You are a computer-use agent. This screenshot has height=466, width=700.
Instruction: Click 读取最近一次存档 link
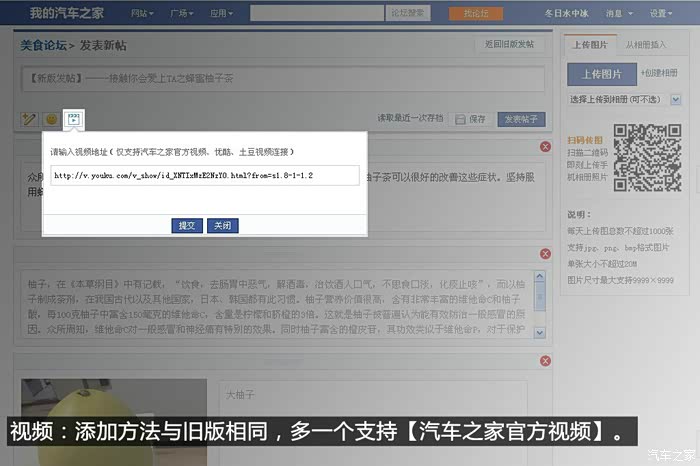tap(410, 118)
